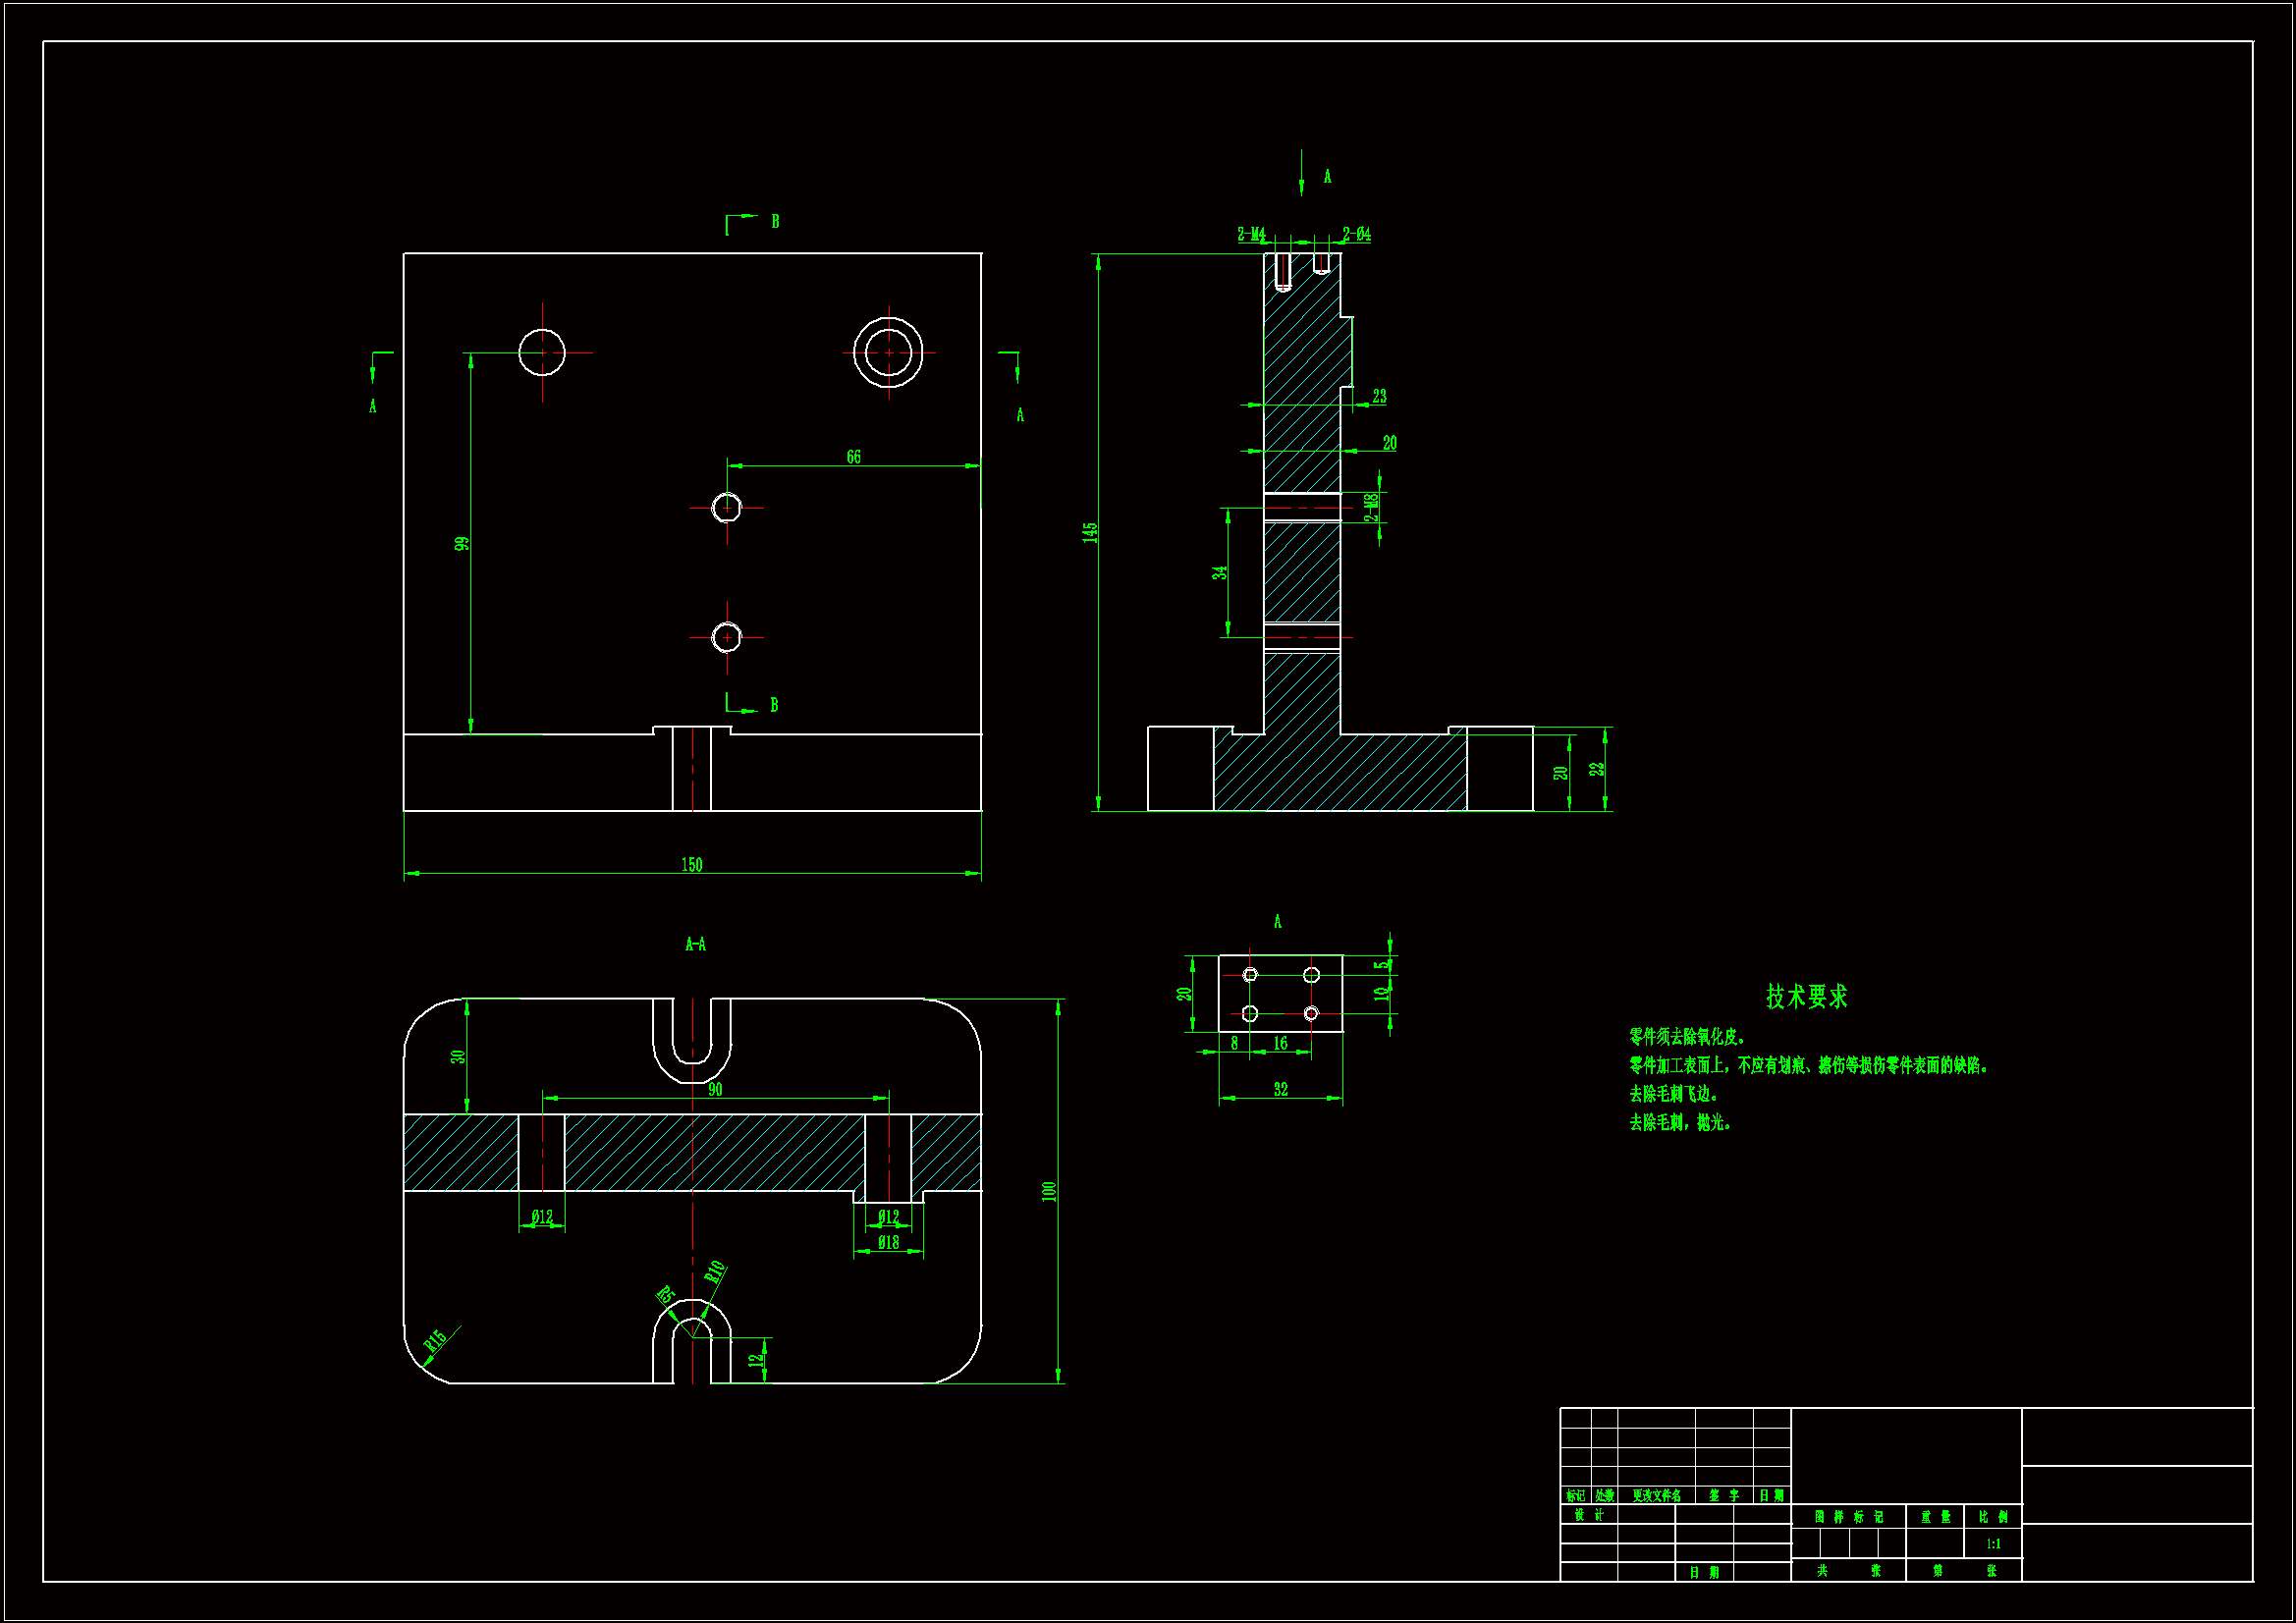Screen dimensions: 2296x1623
Task: Select the A-A section view label
Action: (x=695, y=944)
